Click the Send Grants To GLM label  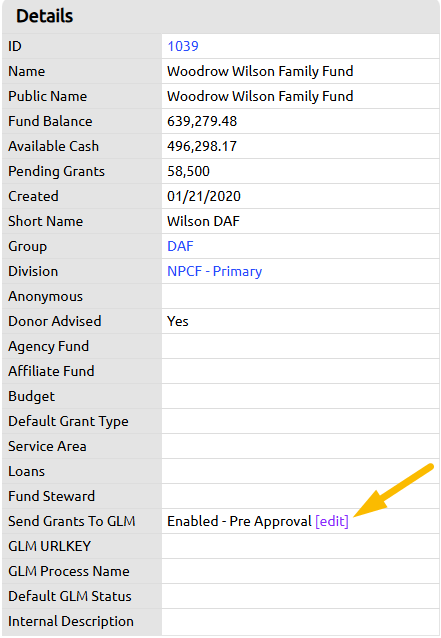(x=72, y=522)
